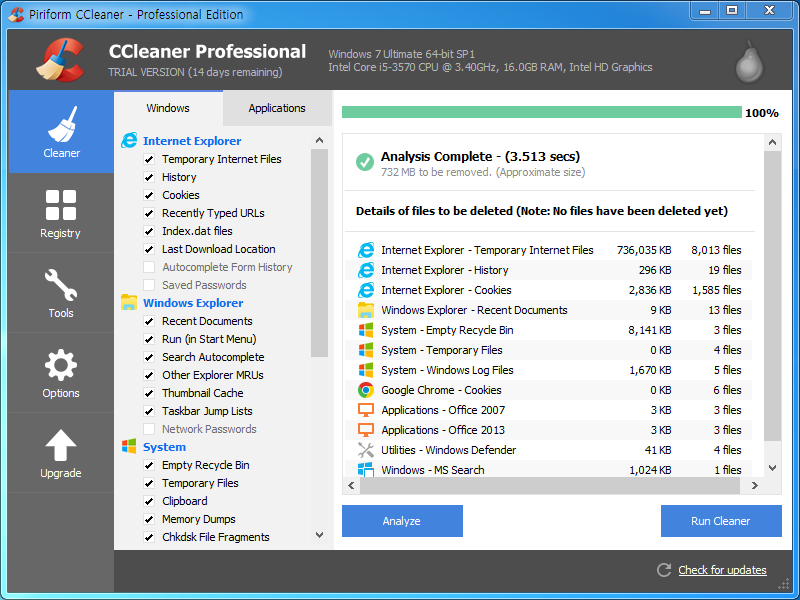800x600 pixels.
Task: Click the green Analysis Complete checkmark icon
Action: [x=364, y=162]
